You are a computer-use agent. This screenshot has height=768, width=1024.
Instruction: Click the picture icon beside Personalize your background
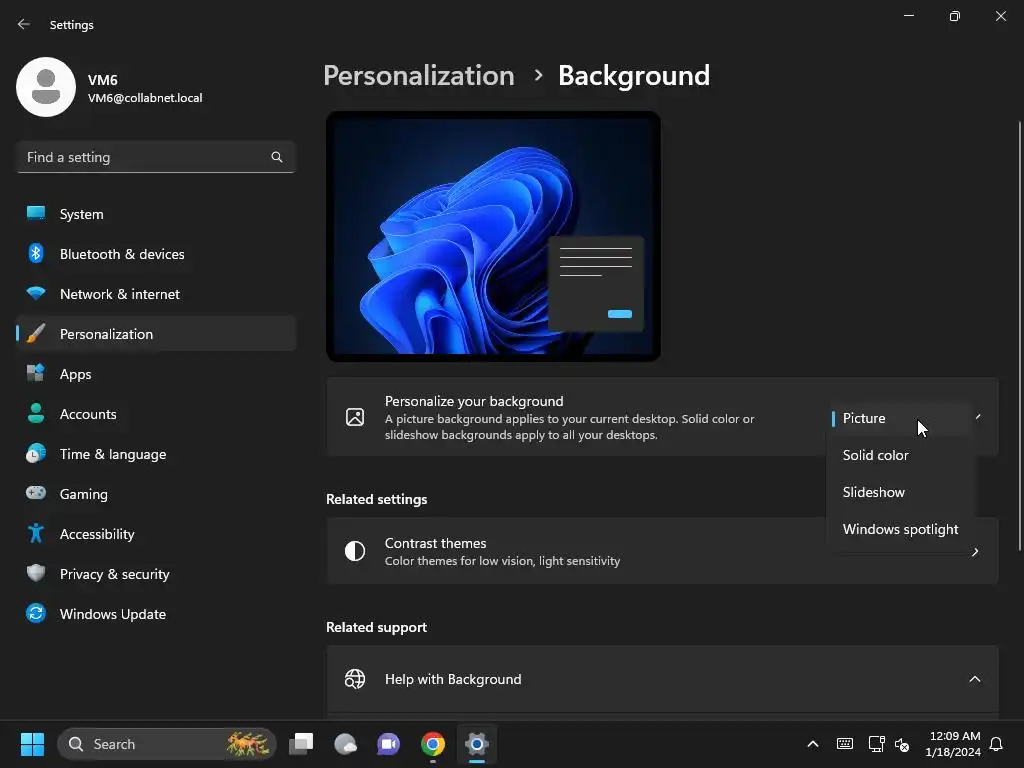355,417
